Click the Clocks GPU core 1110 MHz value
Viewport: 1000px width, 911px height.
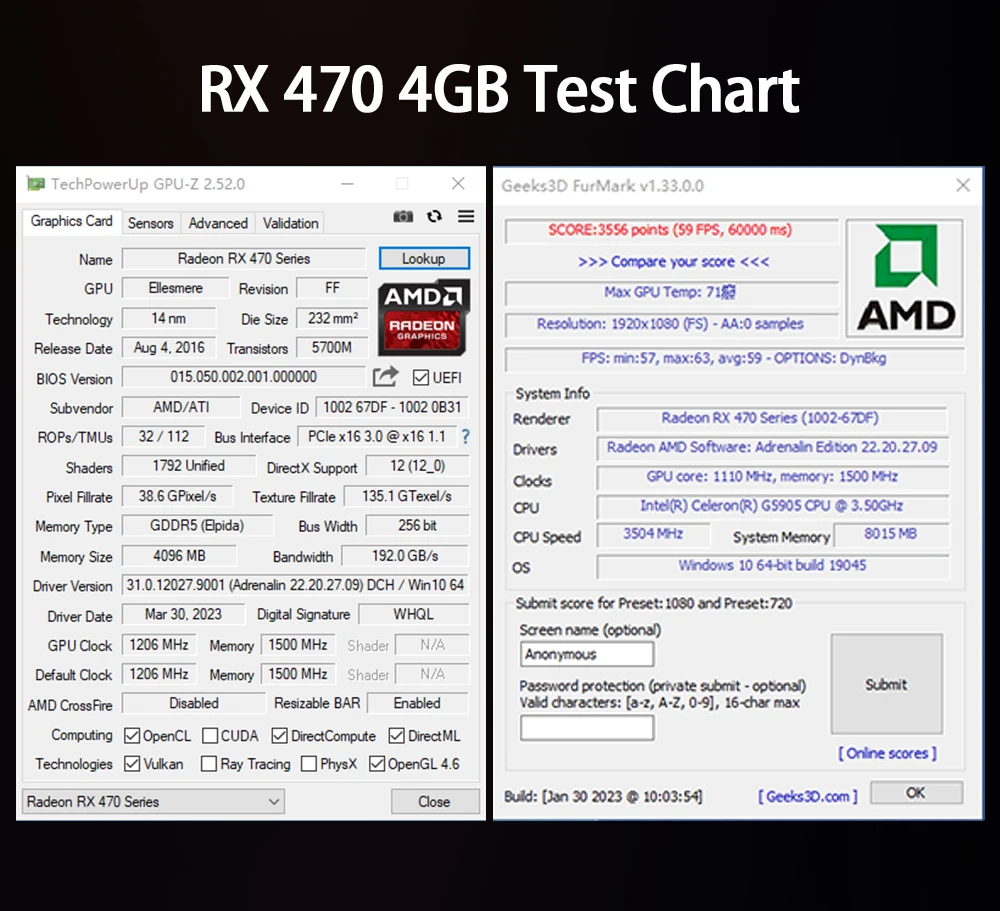771,477
